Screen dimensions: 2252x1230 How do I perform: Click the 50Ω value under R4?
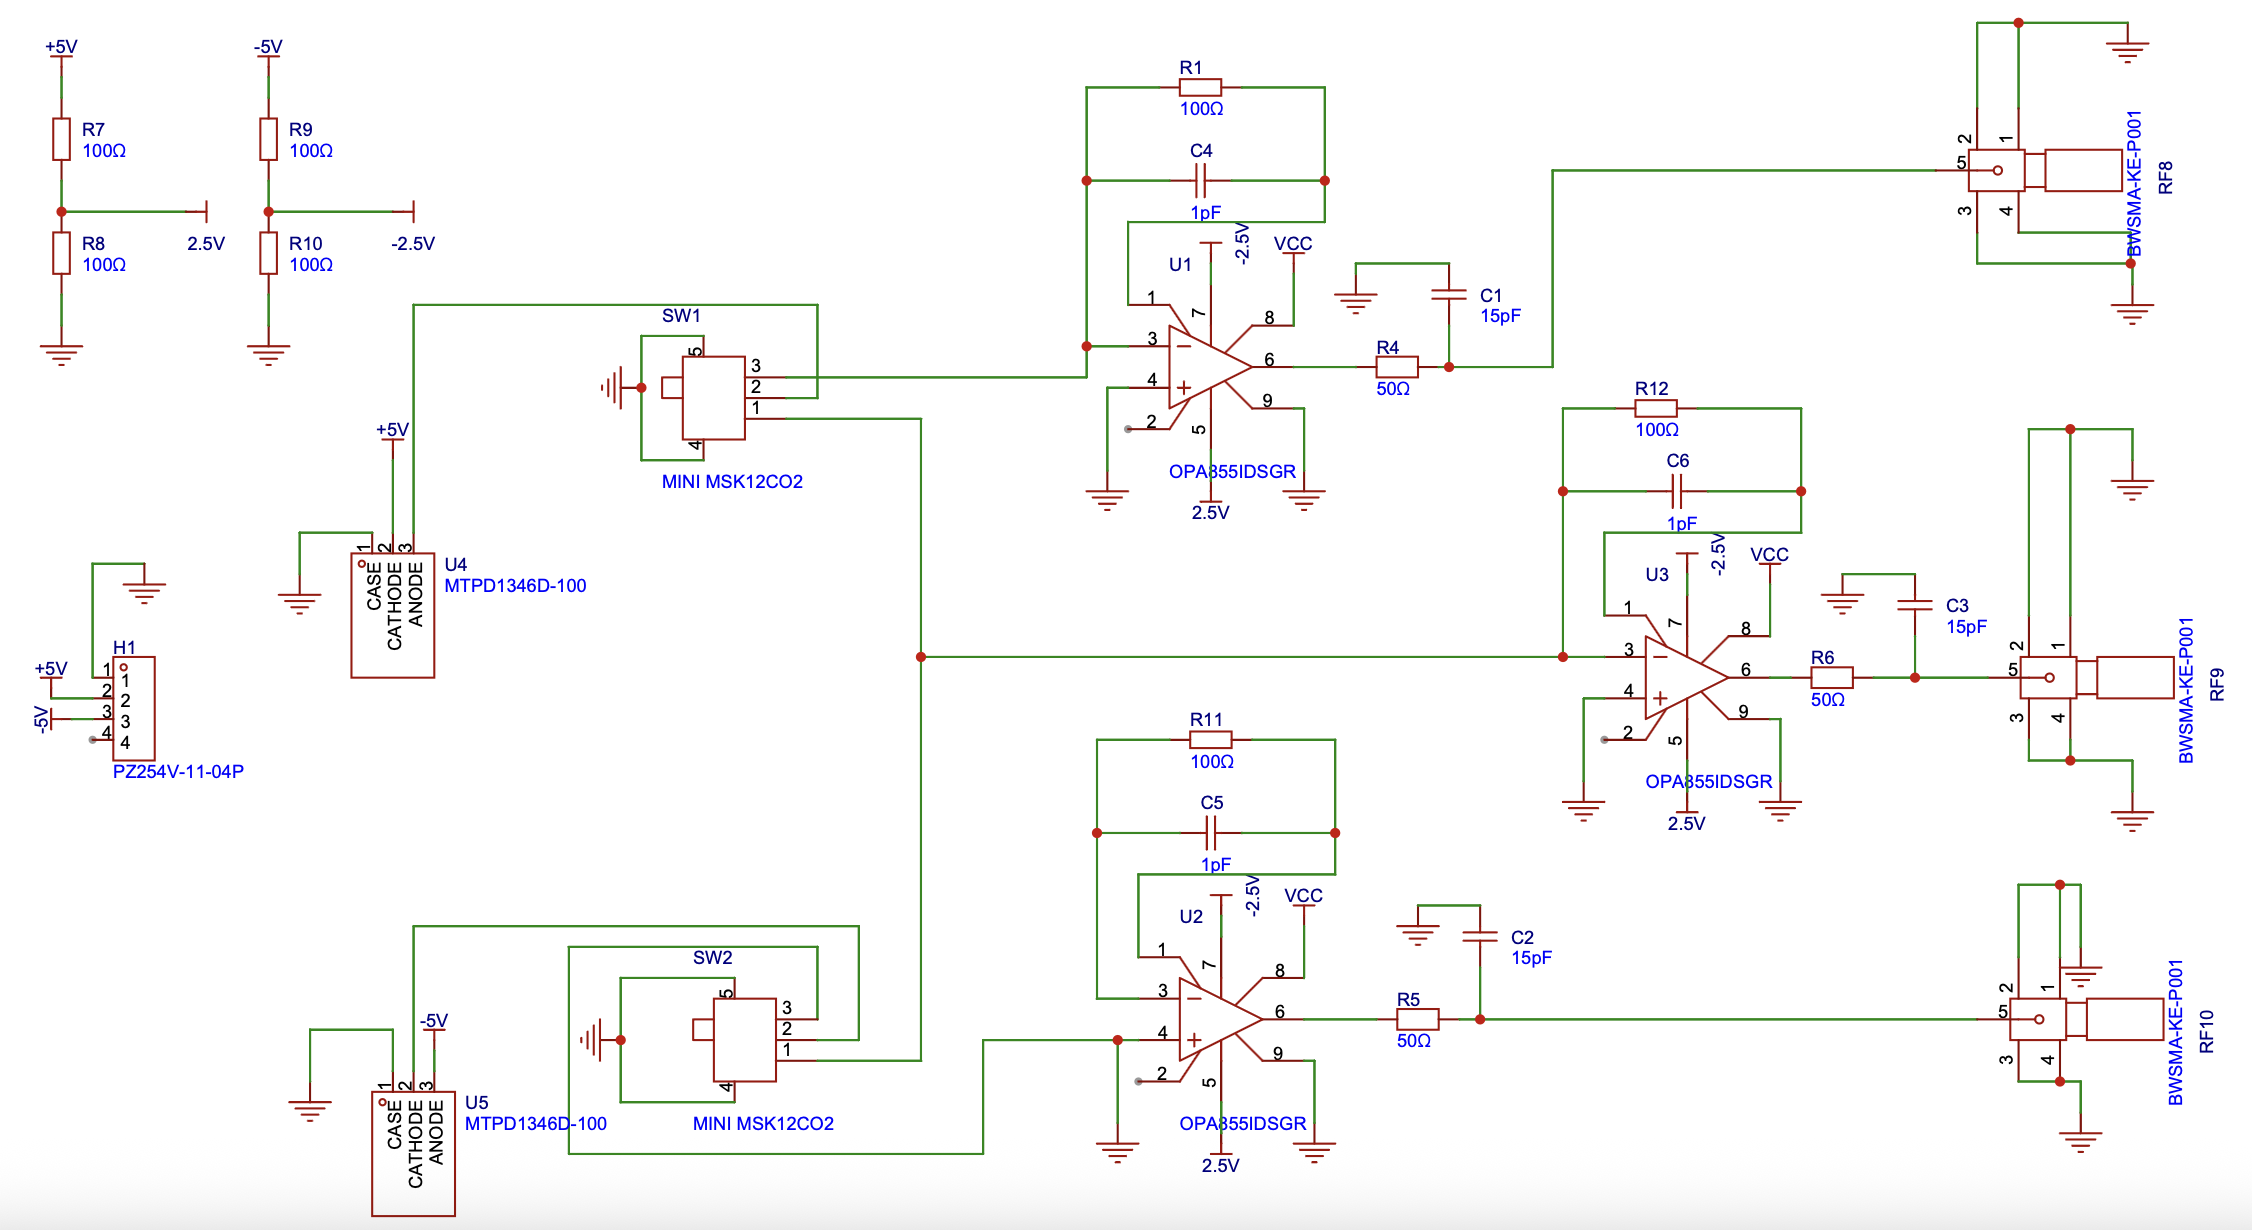point(1393,388)
